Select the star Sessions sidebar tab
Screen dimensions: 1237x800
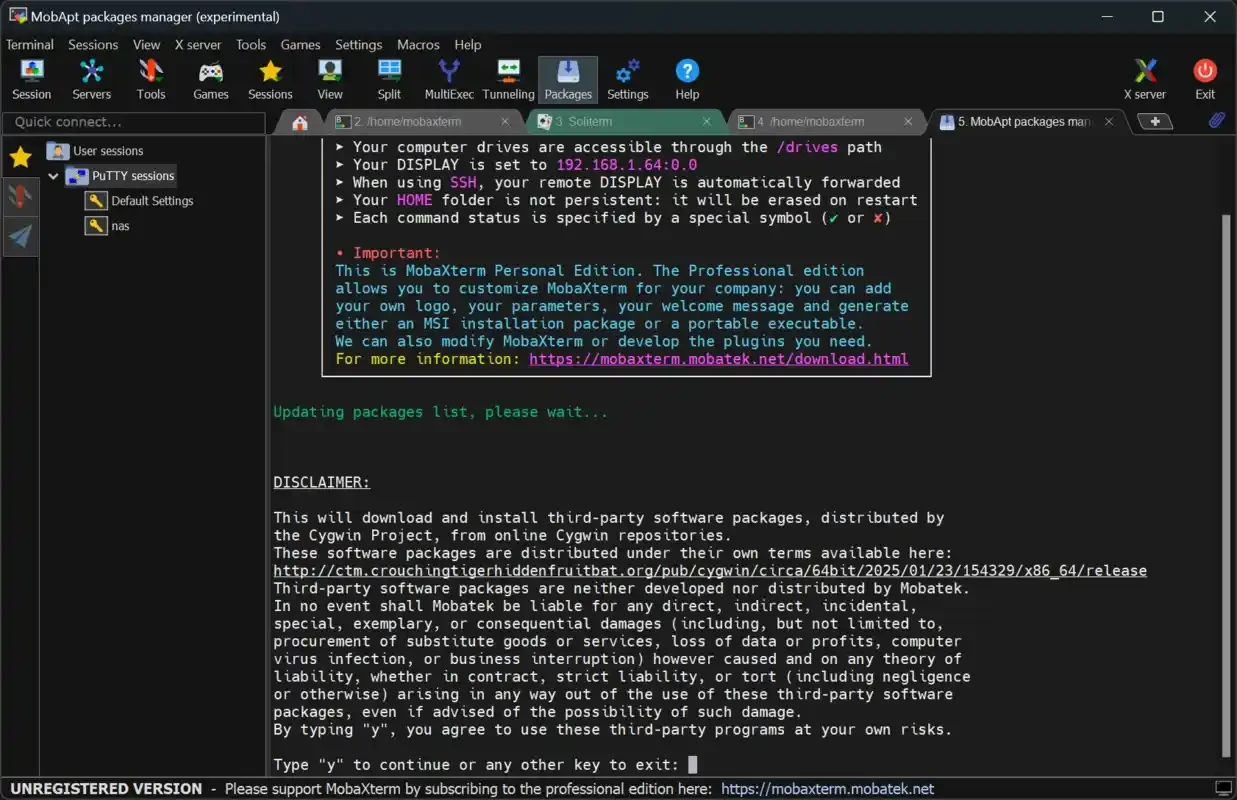coord(21,158)
